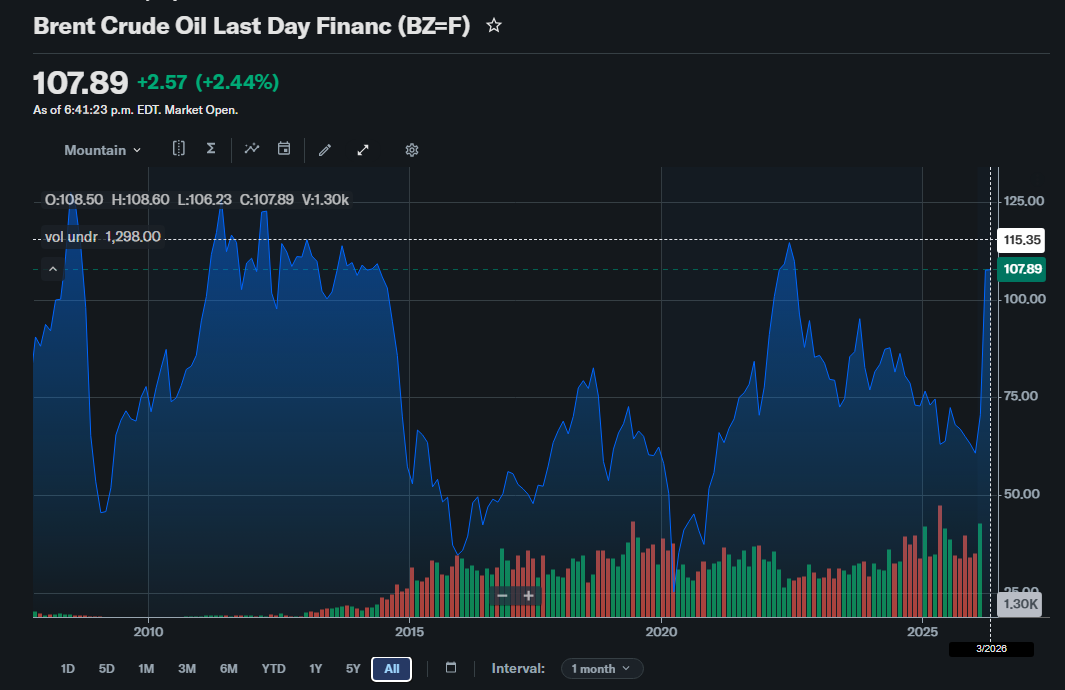Click the market open timestamp text
The width and height of the screenshot is (1065, 690).
click(135, 110)
